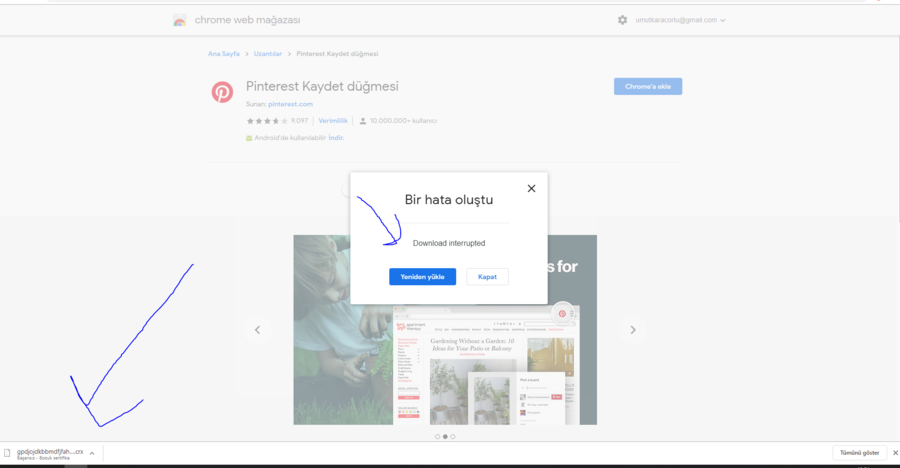Open the pinterest.com publisher link
This screenshot has width=900, height=468.
[290, 104]
